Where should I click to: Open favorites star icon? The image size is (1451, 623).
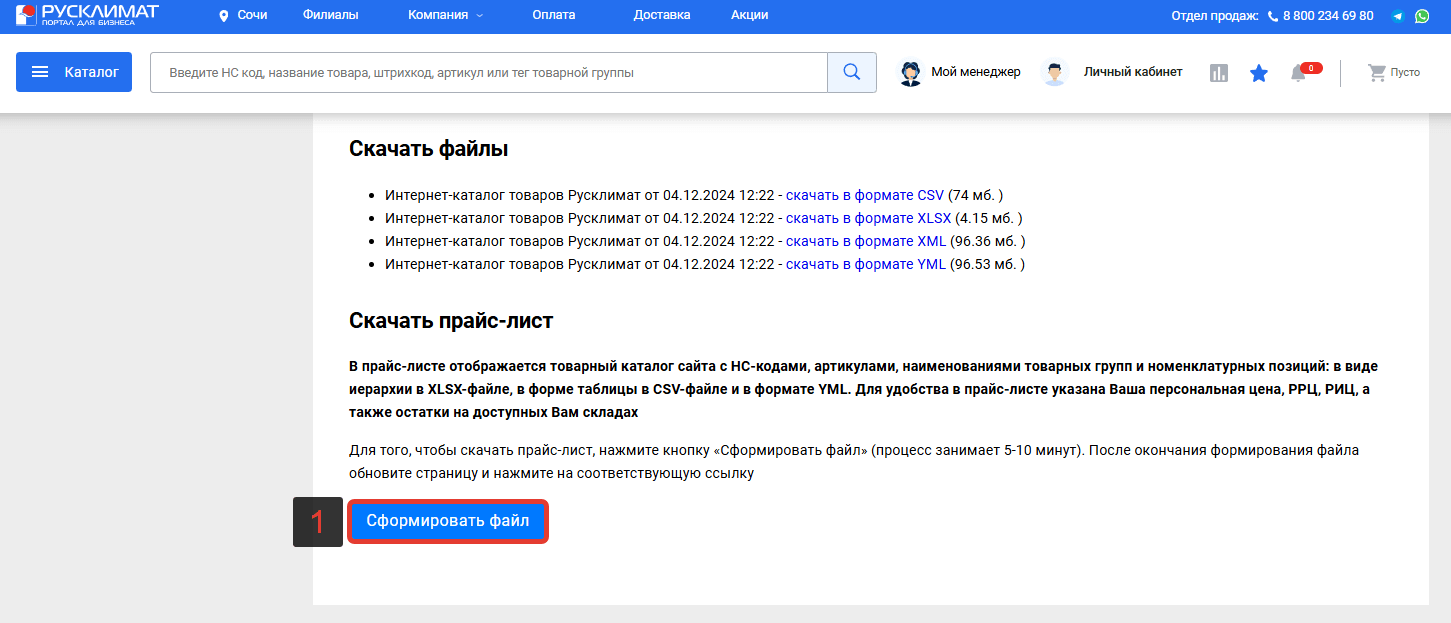tap(1259, 73)
